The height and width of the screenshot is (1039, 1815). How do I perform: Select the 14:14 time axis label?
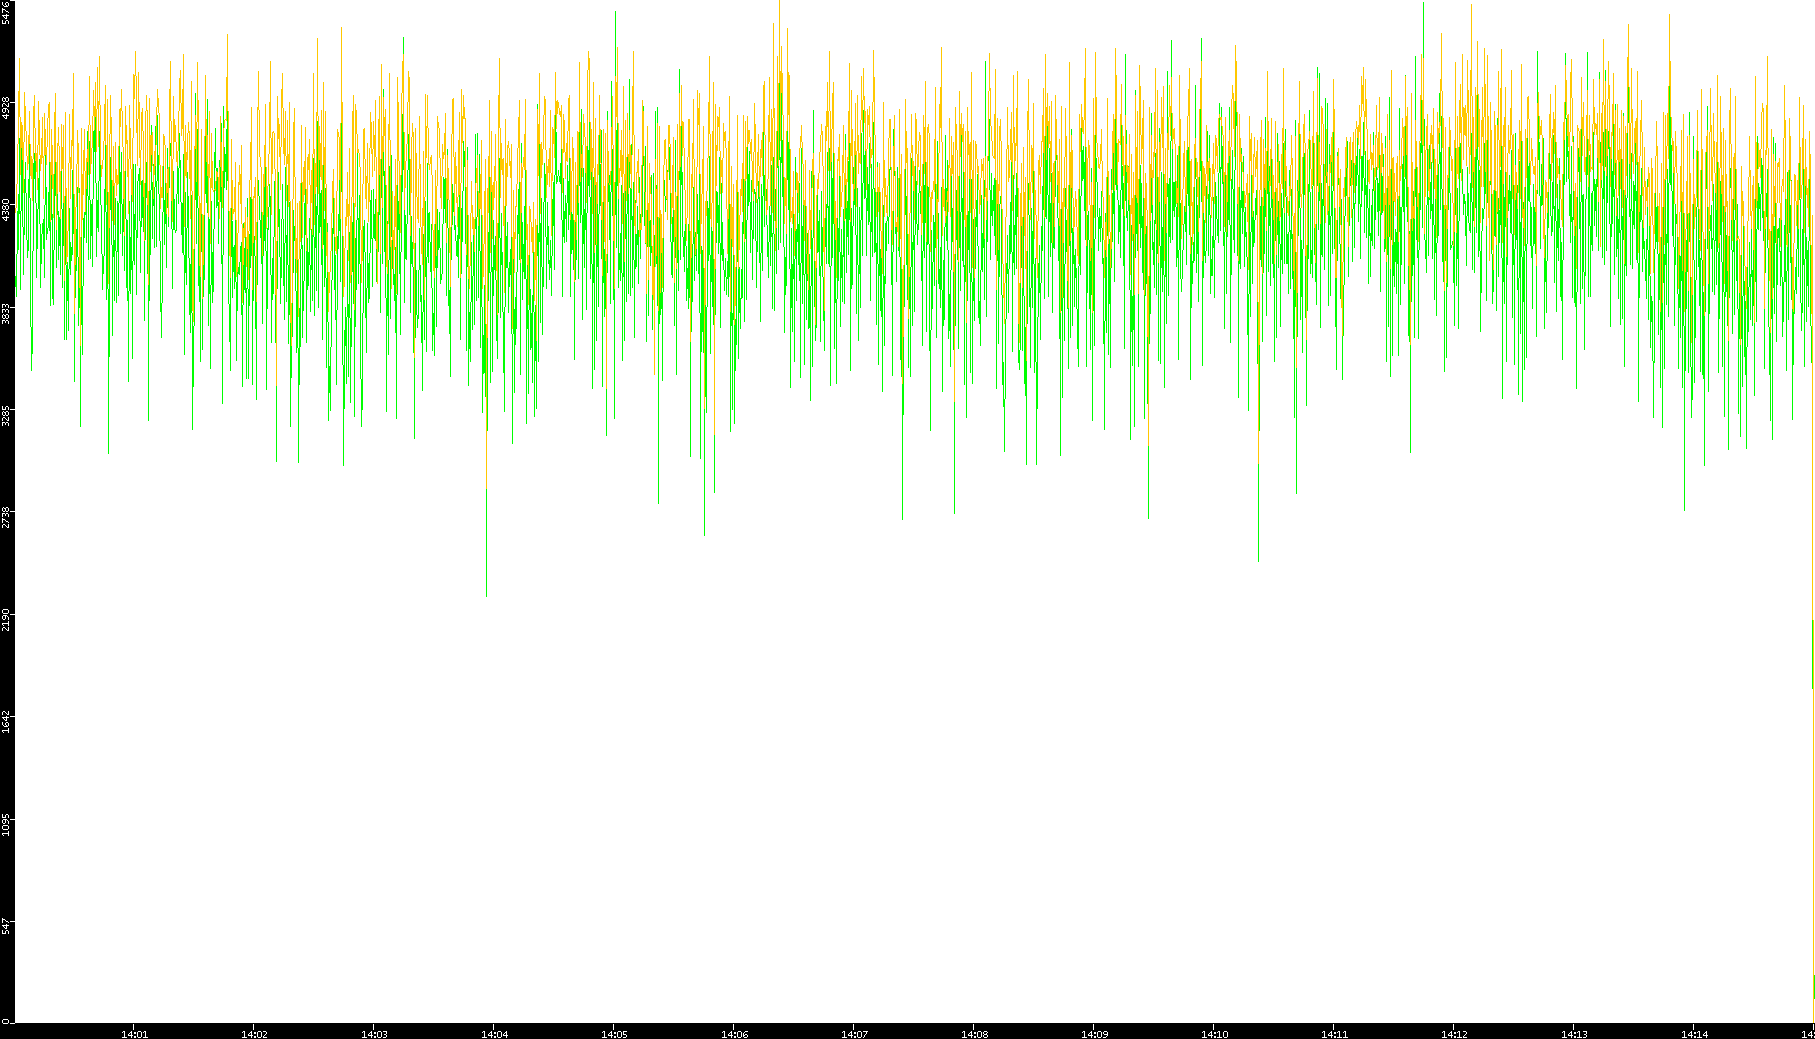[1694, 1034]
